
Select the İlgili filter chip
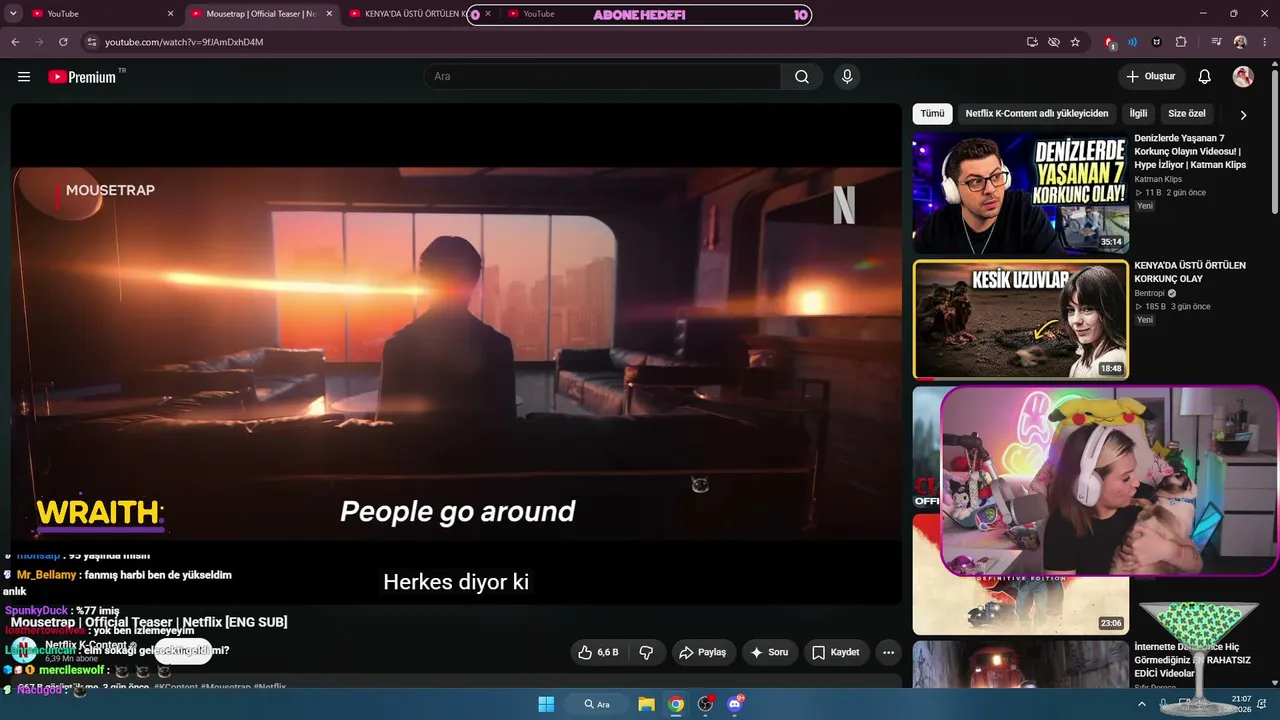point(1139,114)
